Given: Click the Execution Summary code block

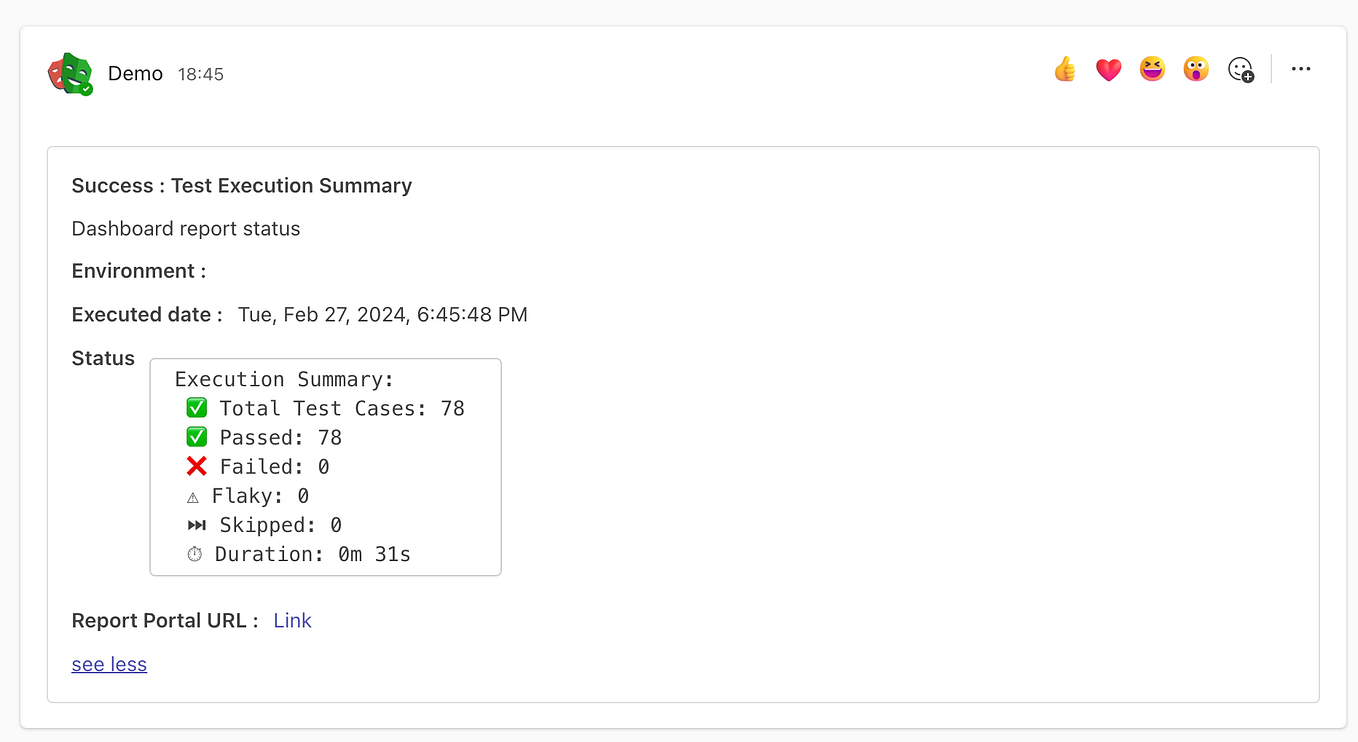Looking at the screenshot, I should click(325, 467).
